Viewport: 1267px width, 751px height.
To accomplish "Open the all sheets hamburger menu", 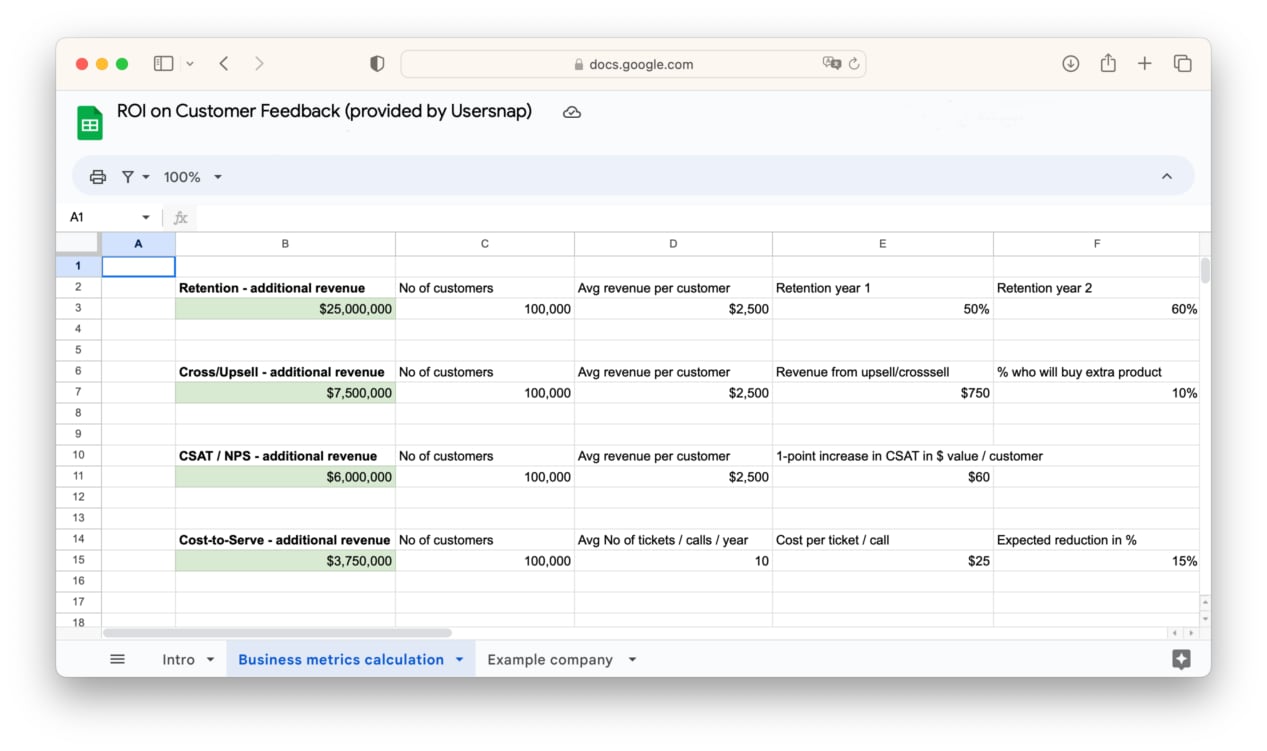I will point(117,659).
